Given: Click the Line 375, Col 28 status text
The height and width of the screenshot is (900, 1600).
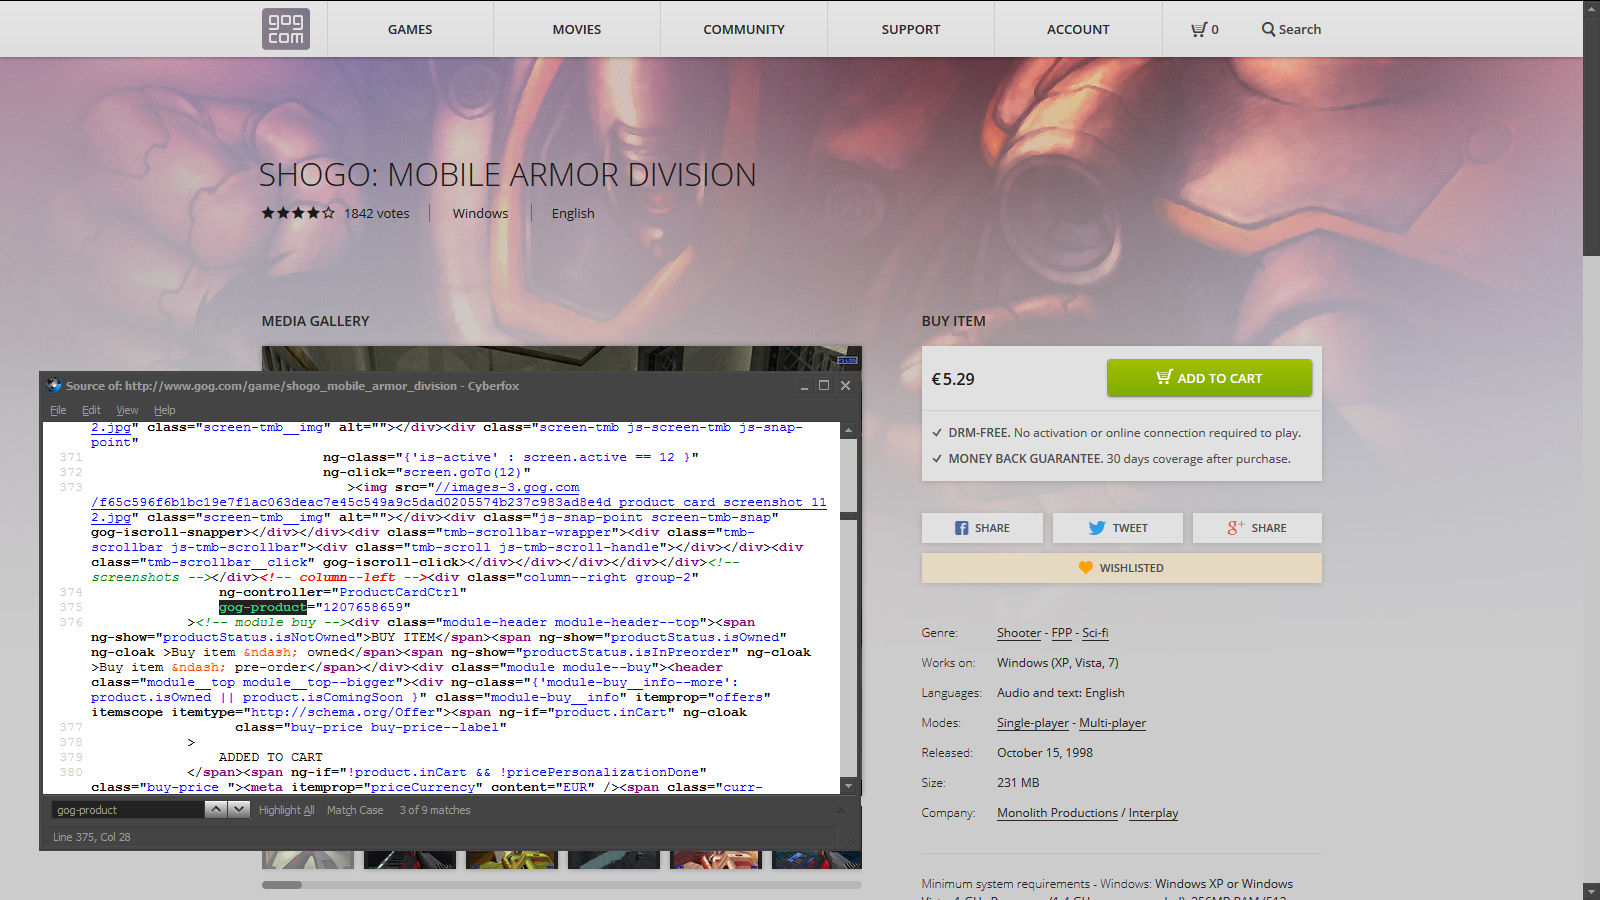Looking at the screenshot, I should [x=92, y=837].
